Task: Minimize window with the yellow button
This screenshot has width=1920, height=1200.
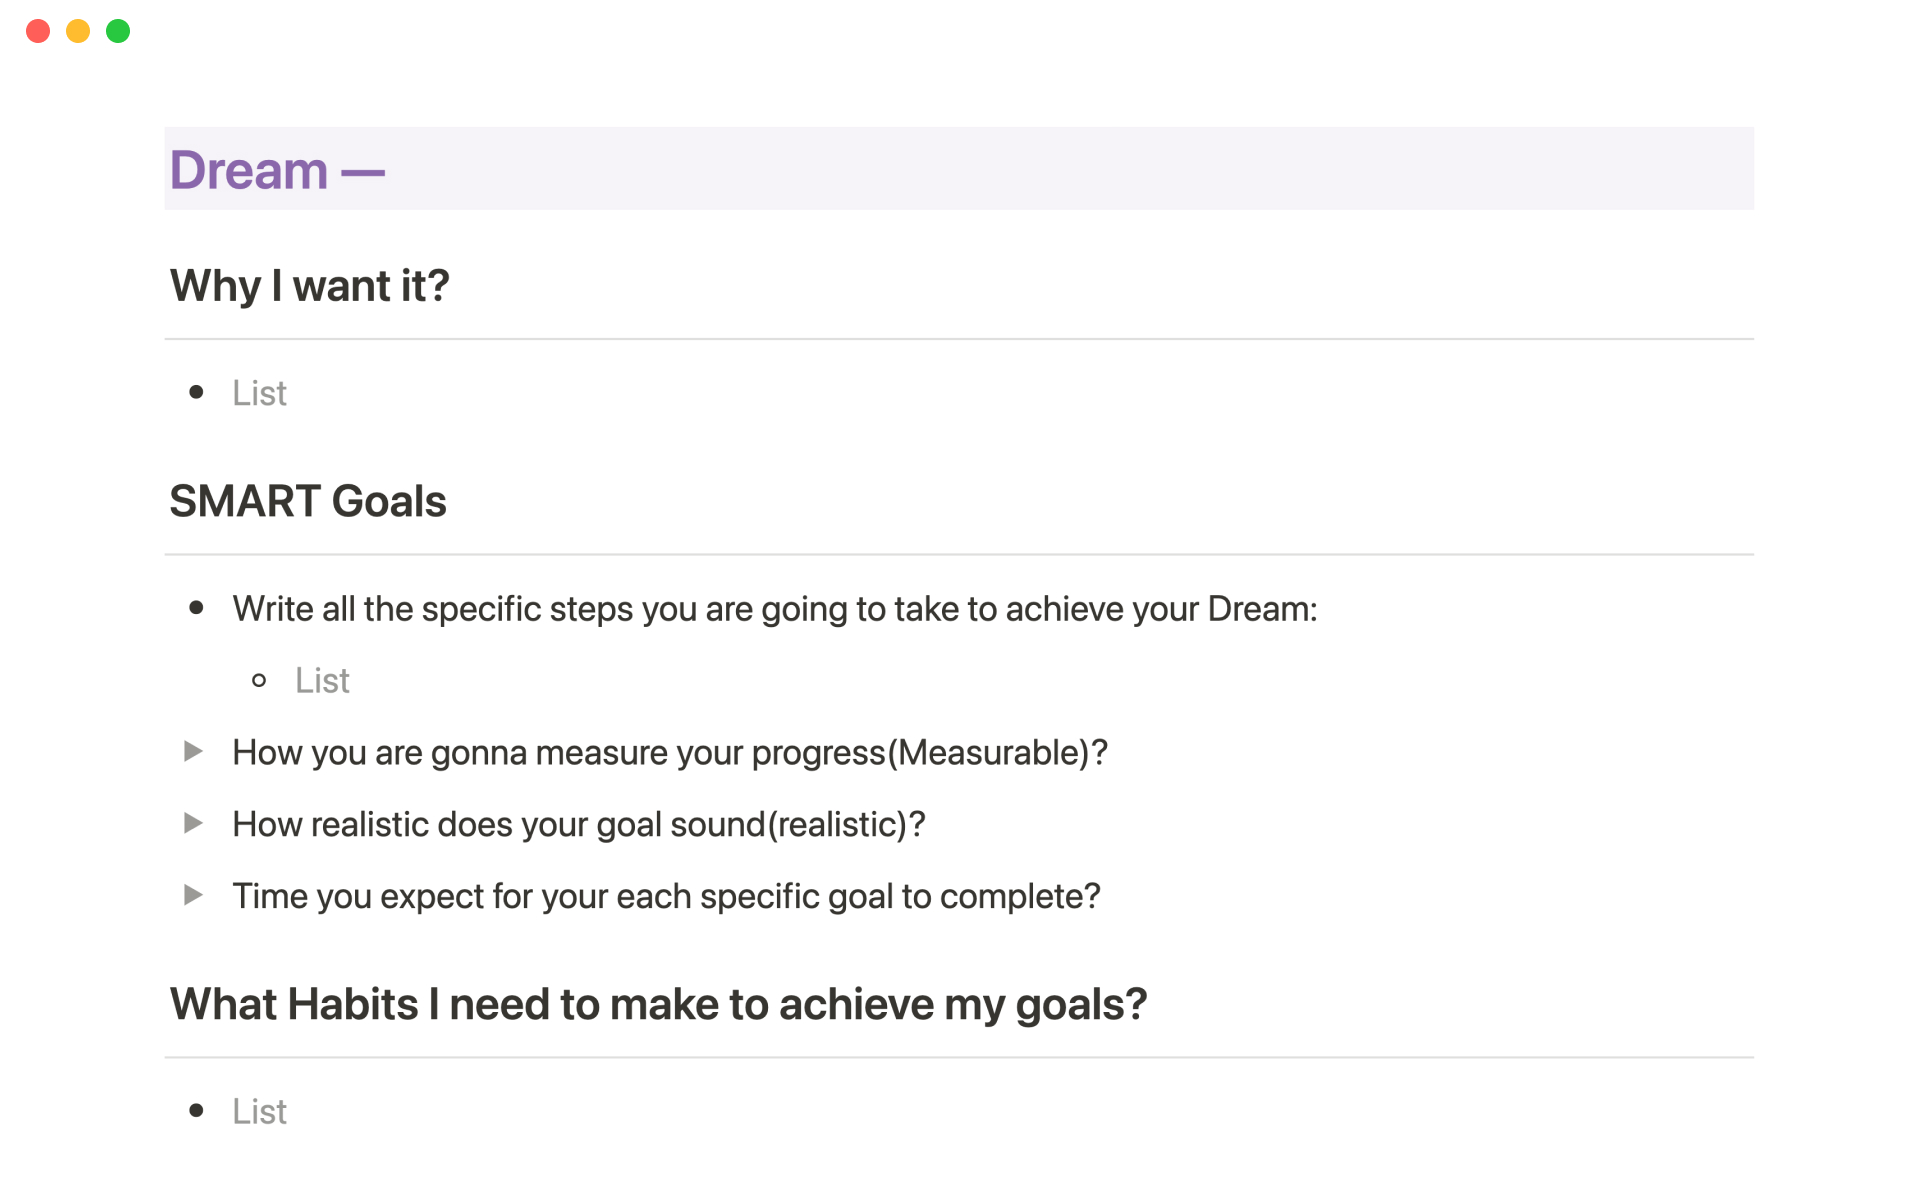Action: click(78, 31)
